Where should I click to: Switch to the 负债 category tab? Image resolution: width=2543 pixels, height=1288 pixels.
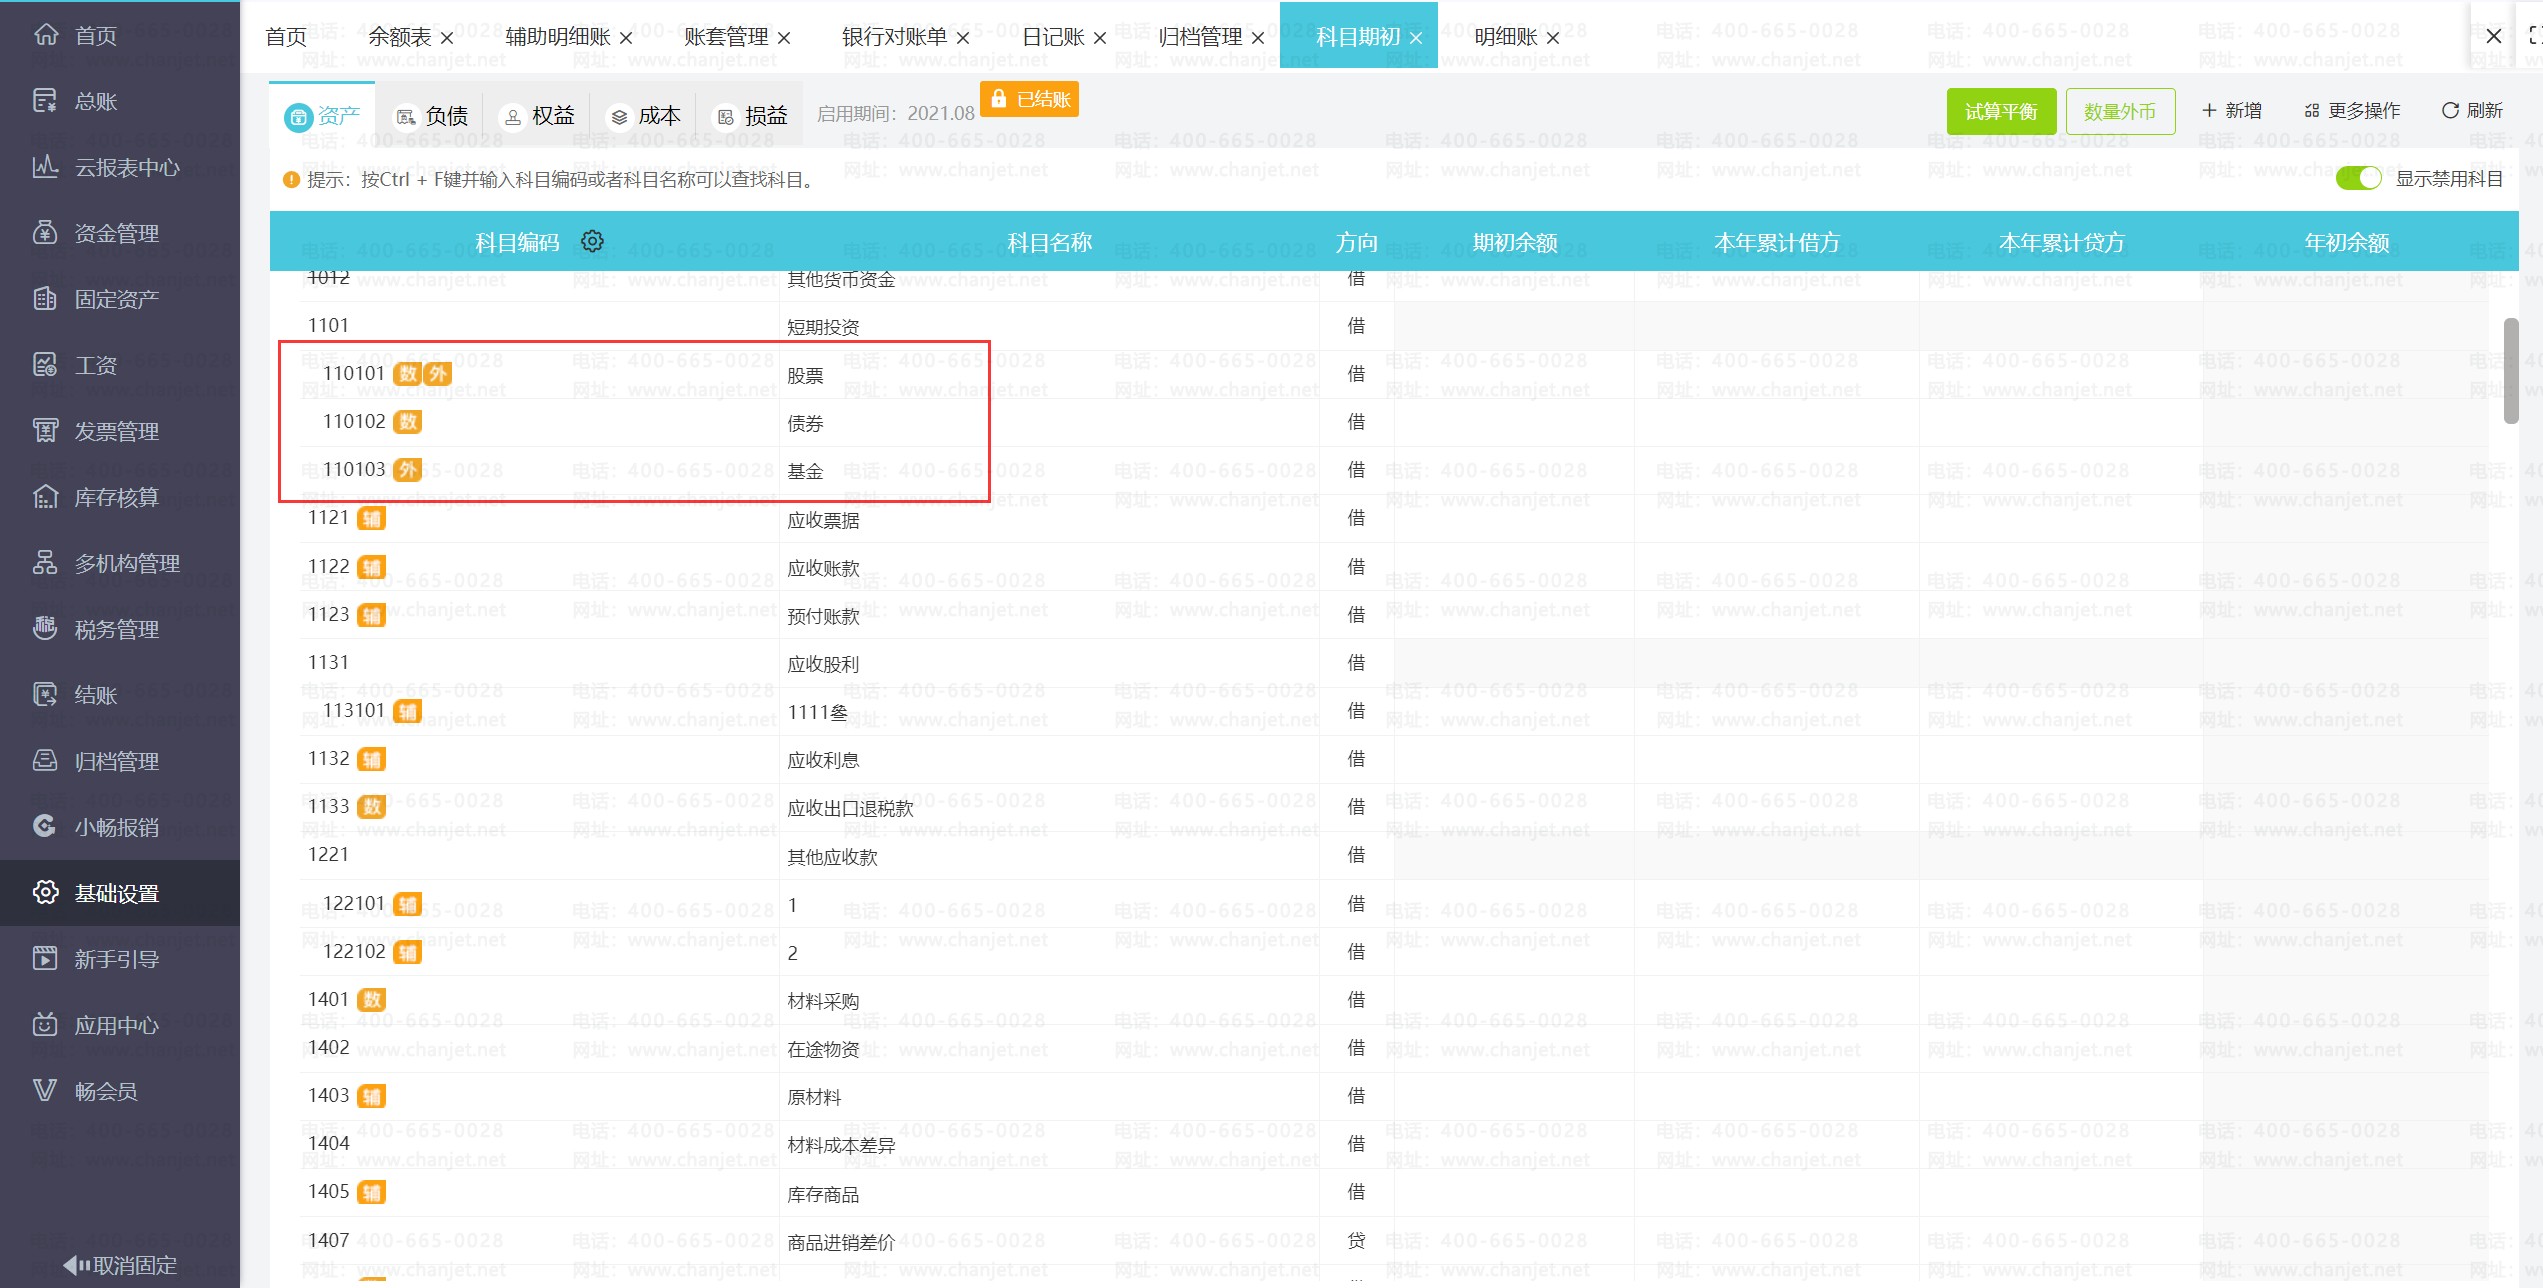tap(433, 114)
